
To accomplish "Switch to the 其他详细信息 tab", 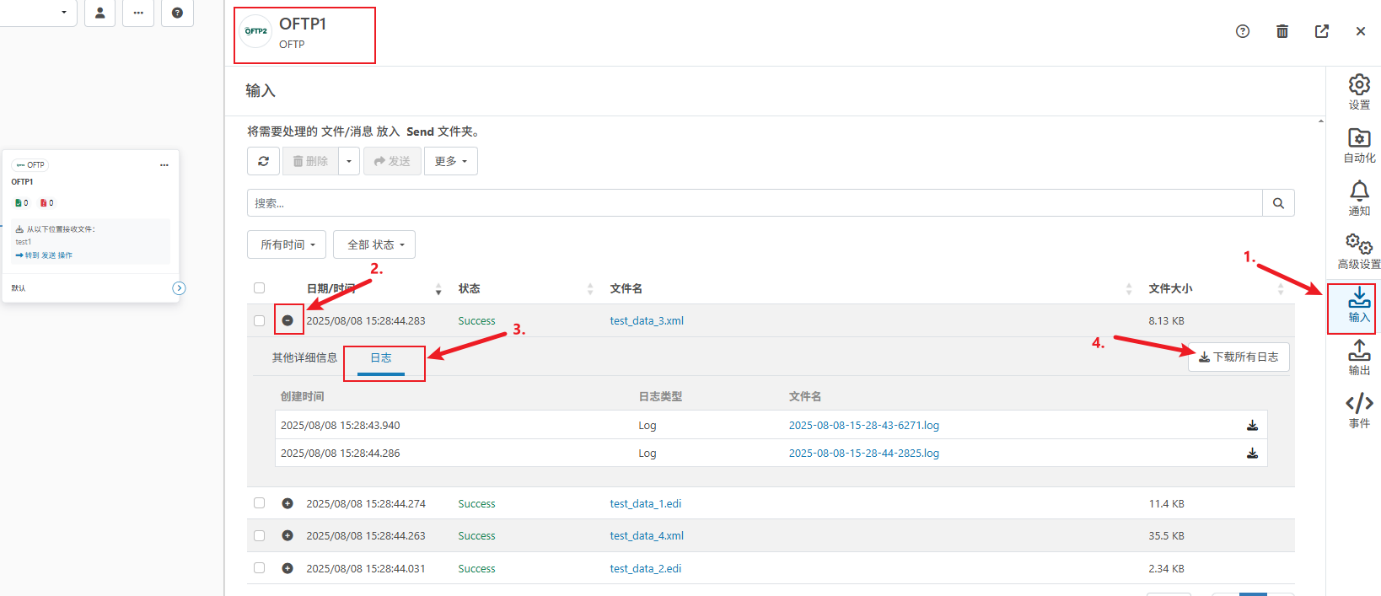I will (x=304, y=357).
